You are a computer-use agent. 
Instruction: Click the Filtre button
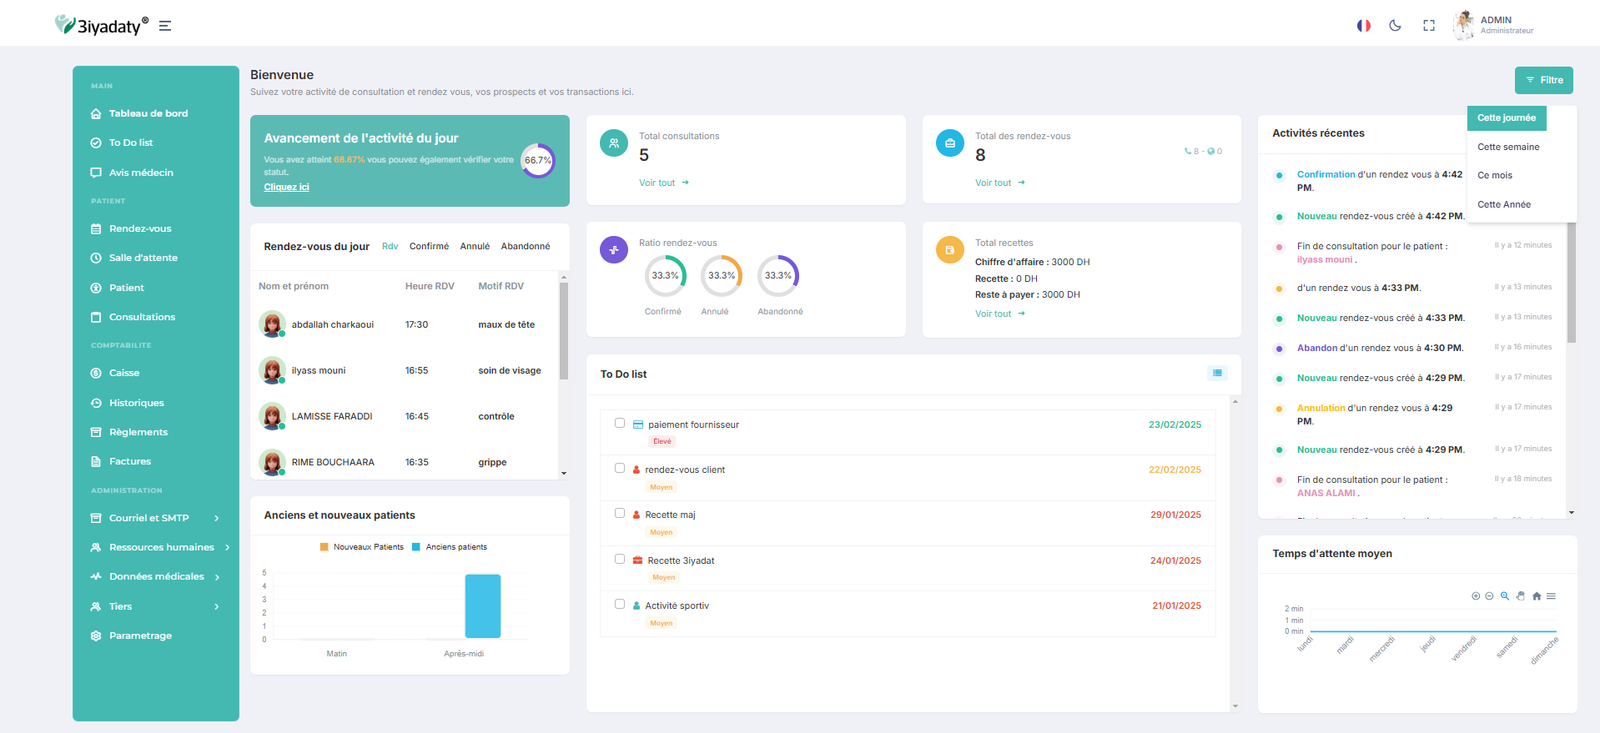[x=1543, y=80]
